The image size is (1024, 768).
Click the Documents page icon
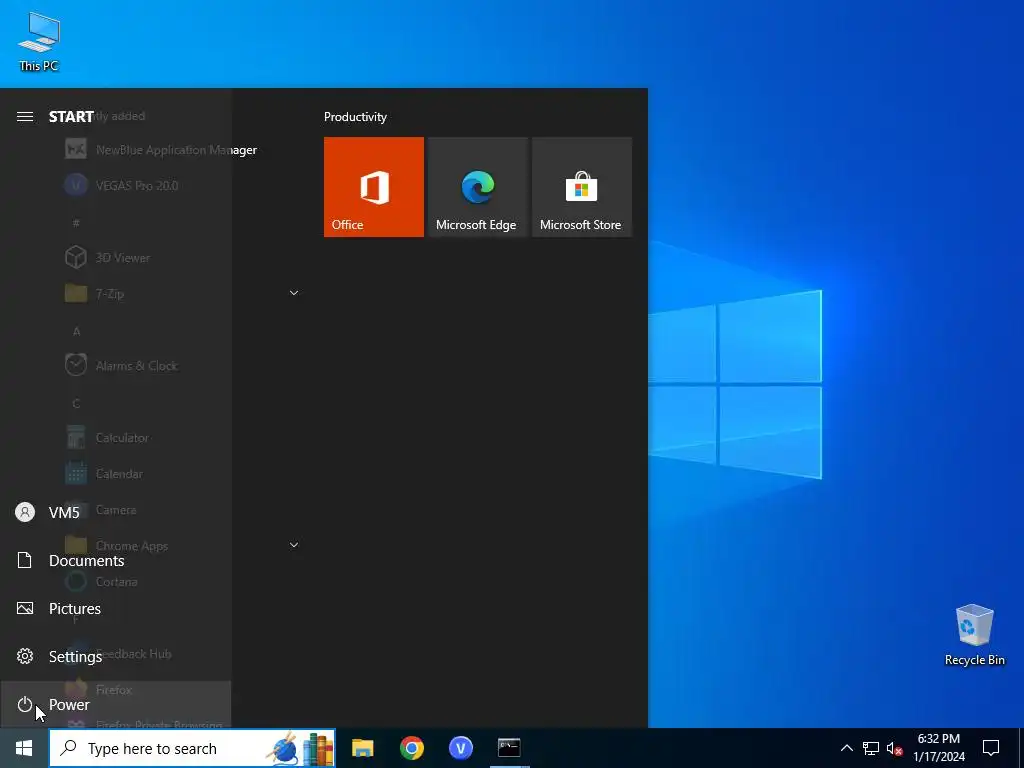25,560
